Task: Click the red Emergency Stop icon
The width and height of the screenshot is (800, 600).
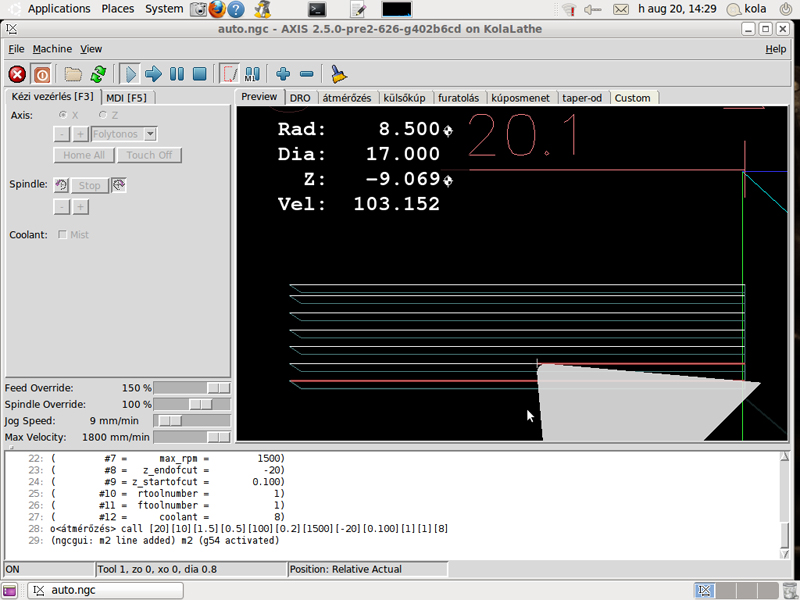Action: (x=17, y=74)
